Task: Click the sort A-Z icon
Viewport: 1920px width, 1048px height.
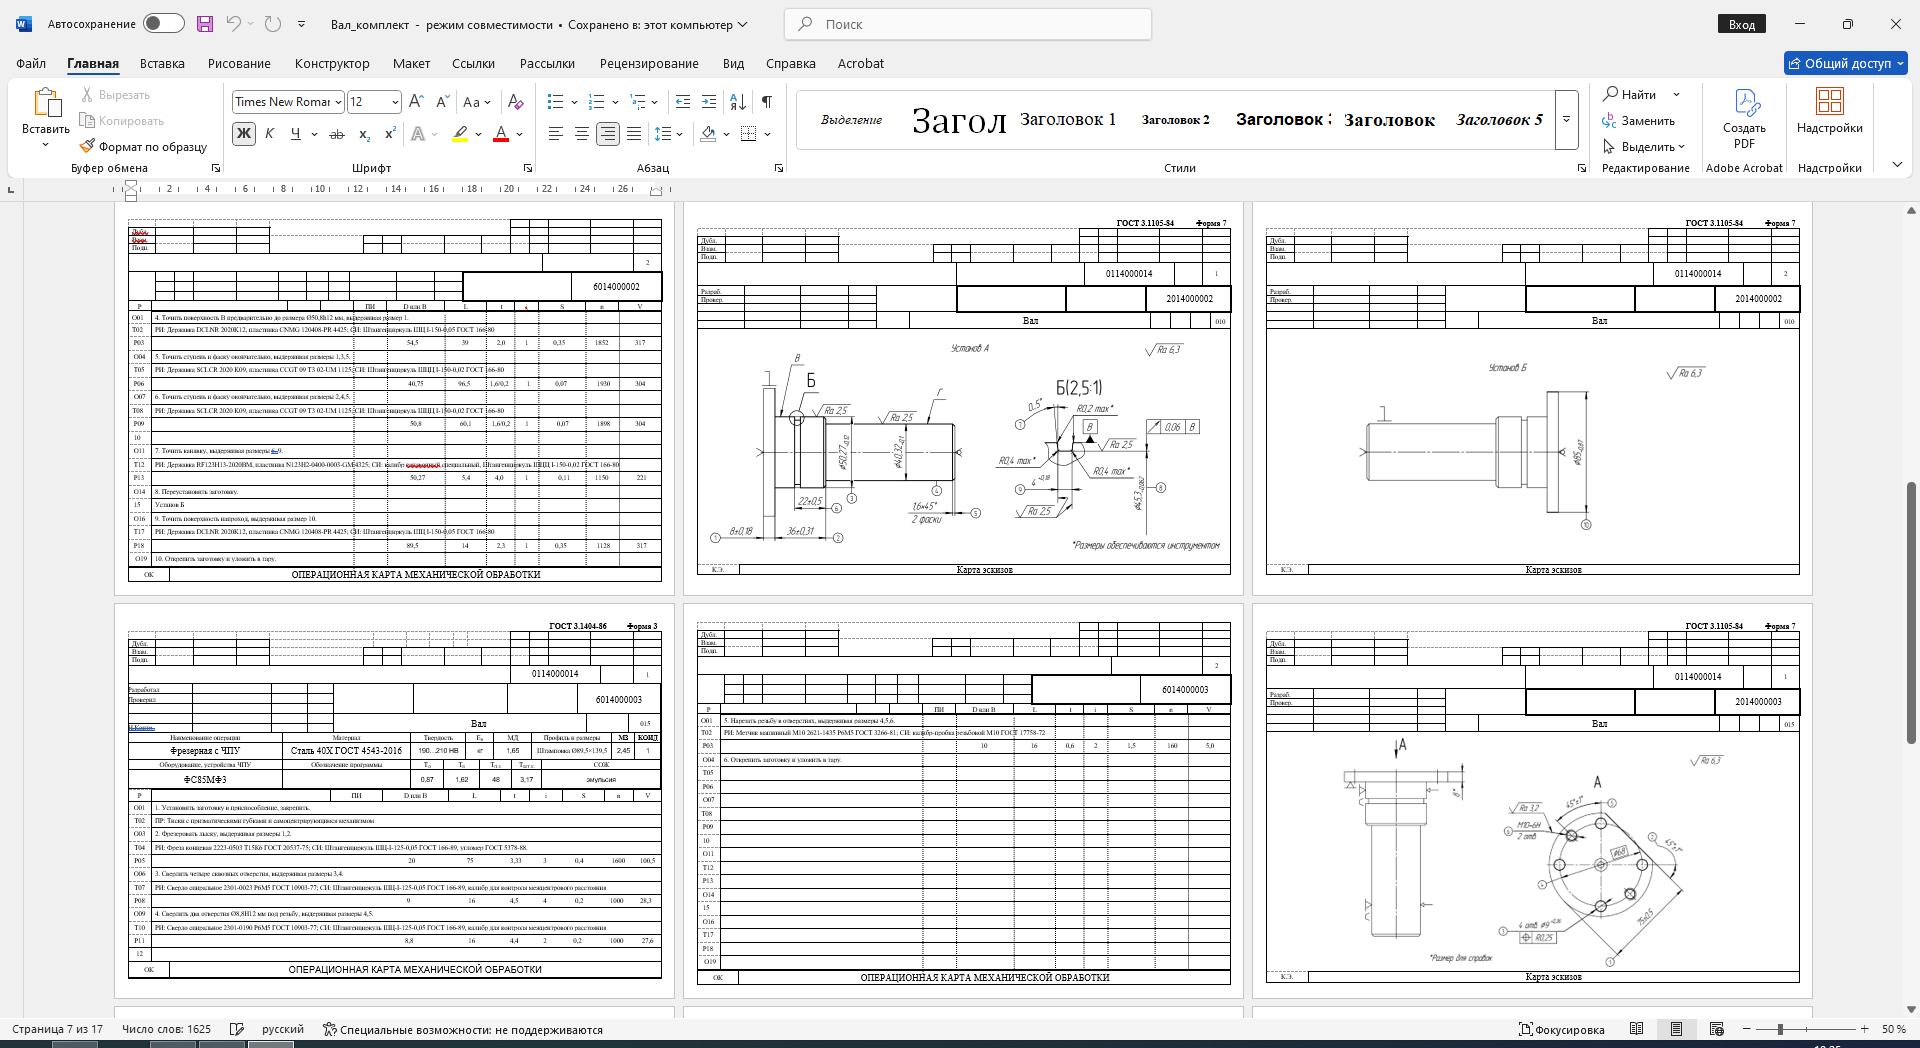Action: tap(738, 102)
